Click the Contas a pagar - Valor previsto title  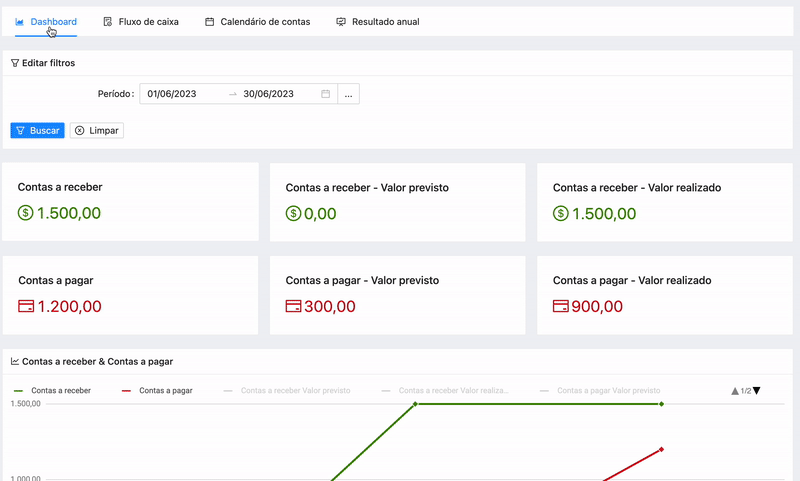pos(362,281)
